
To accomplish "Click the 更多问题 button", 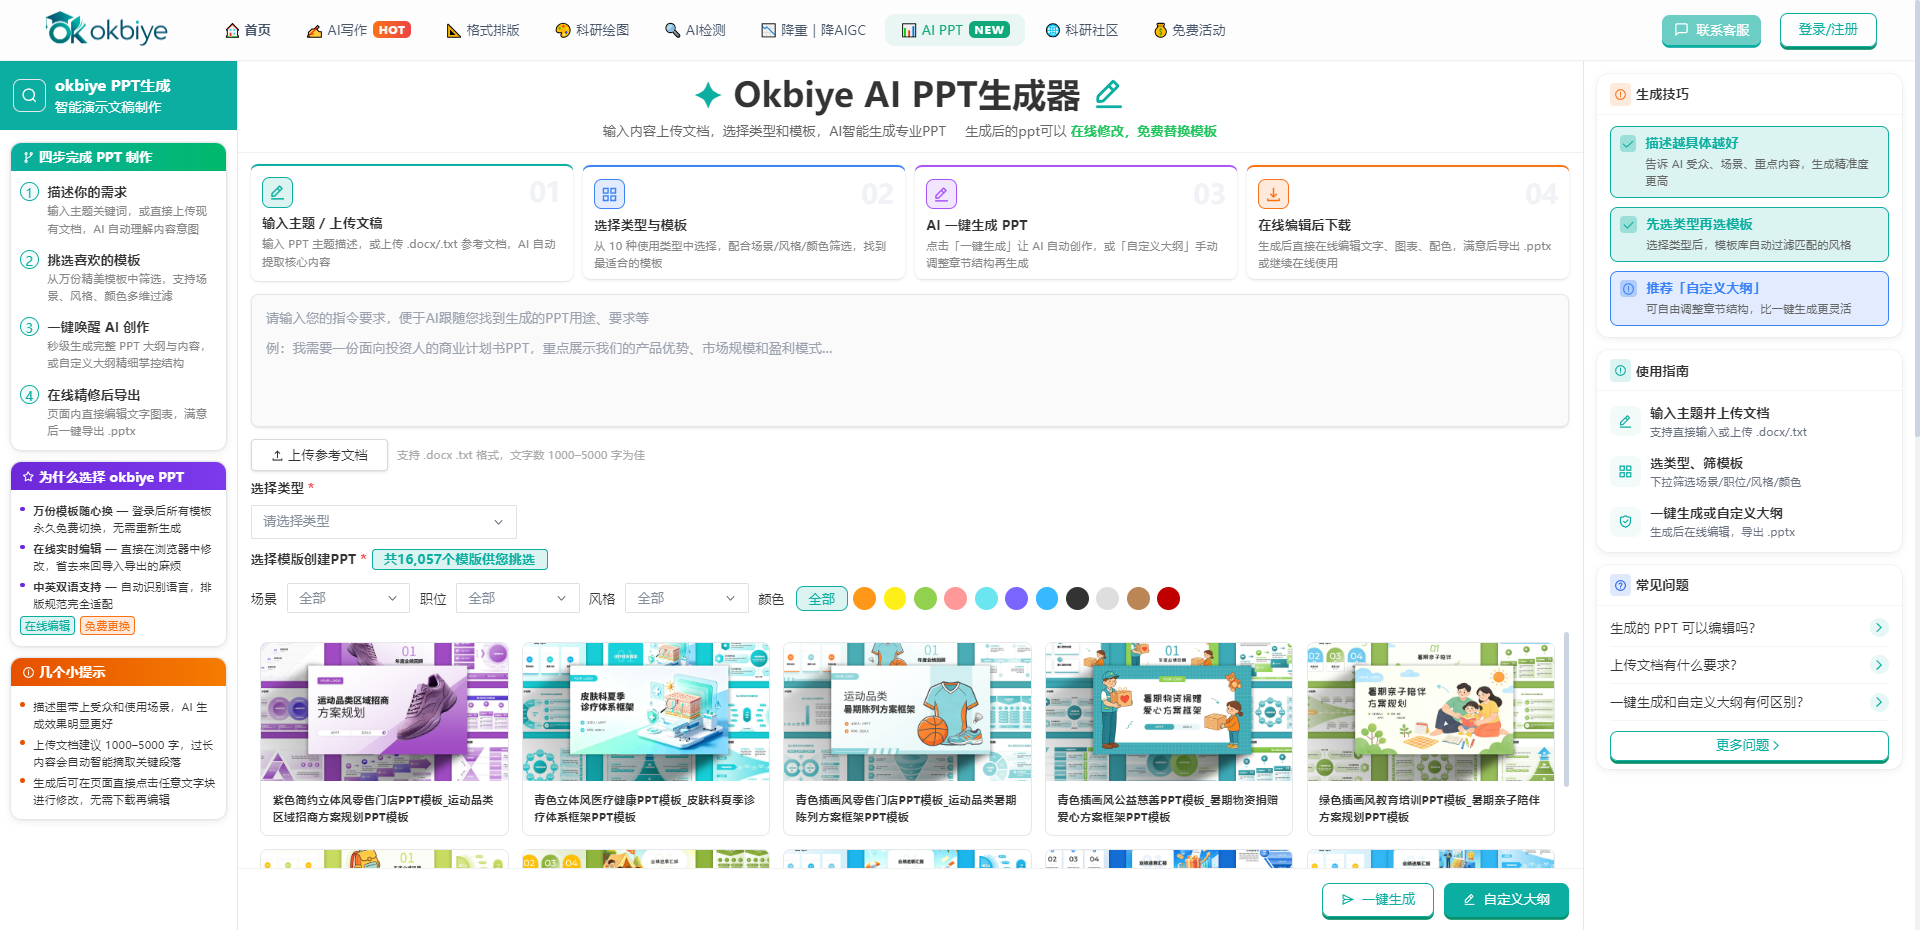I will [x=1749, y=746].
